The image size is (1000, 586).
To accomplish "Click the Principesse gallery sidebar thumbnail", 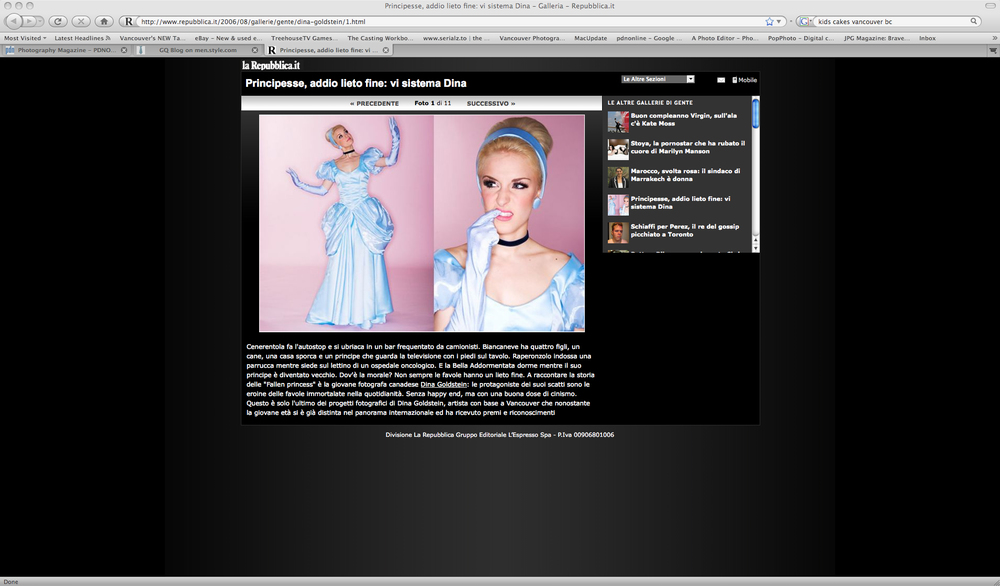I will click(618, 205).
